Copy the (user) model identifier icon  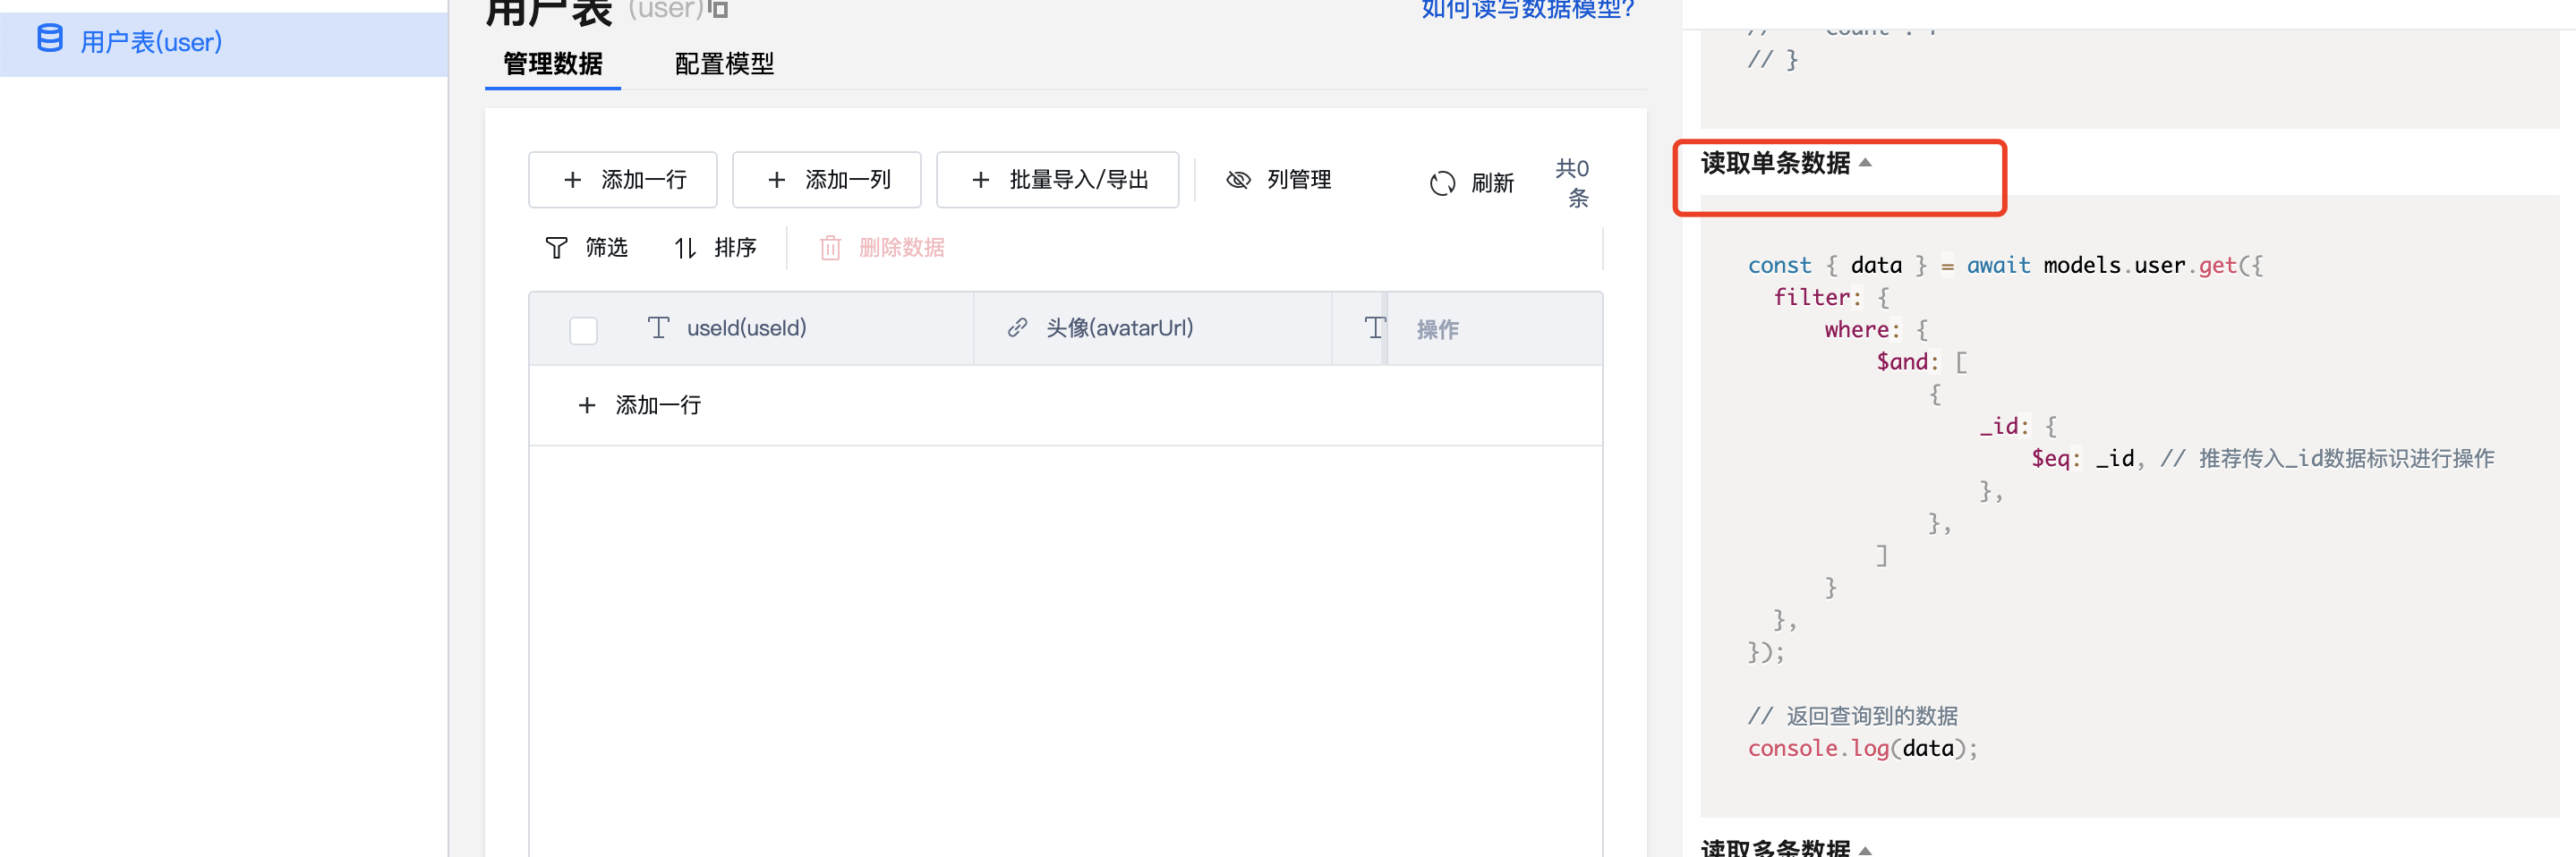tap(718, 9)
